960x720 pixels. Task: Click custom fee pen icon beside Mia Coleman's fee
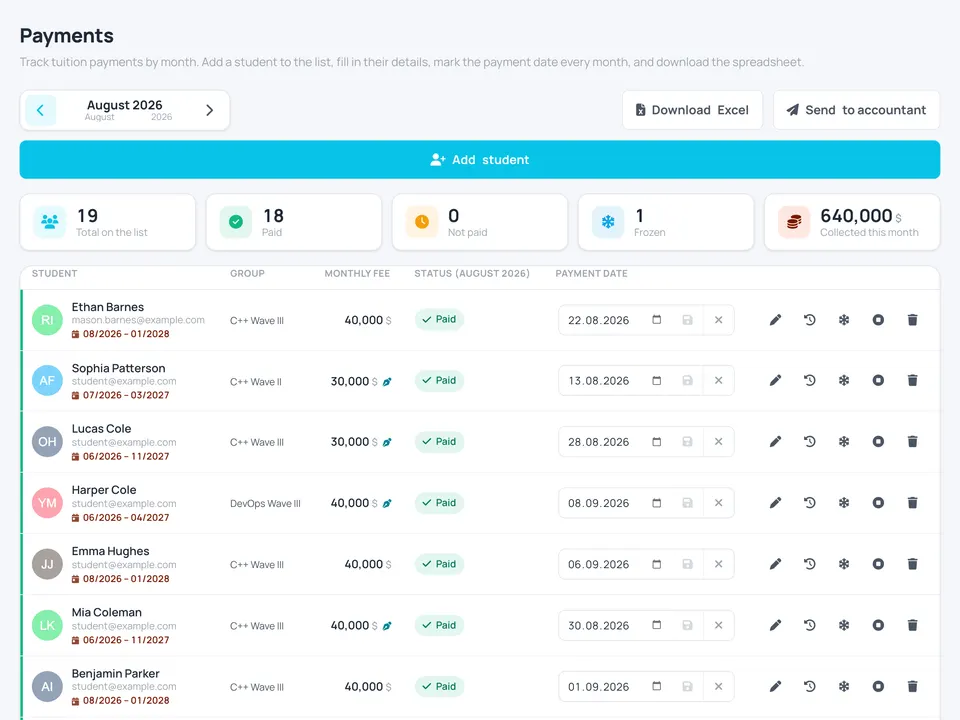click(387, 626)
